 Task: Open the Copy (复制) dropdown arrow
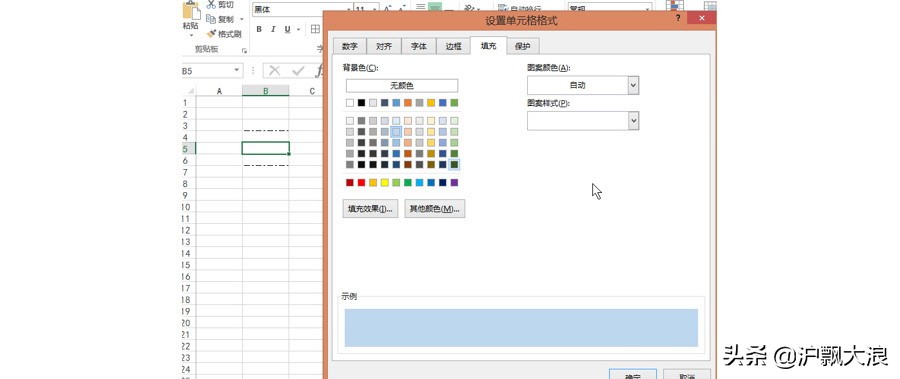coord(242,20)
